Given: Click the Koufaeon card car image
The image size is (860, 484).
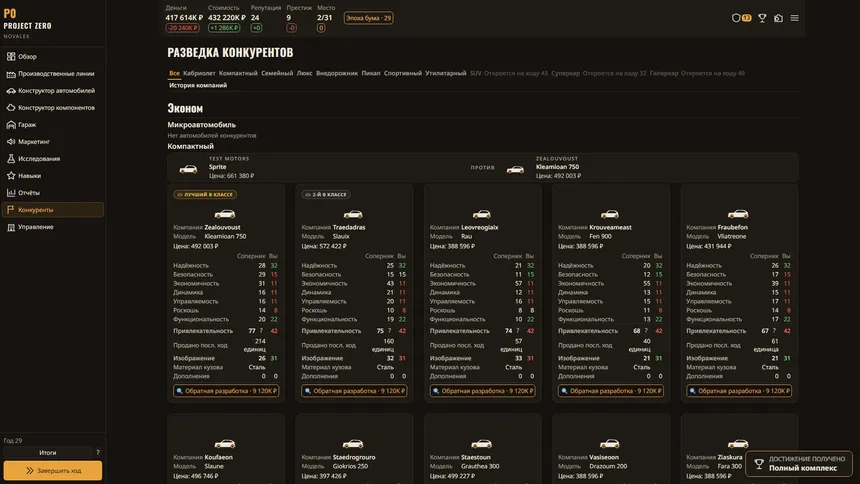Looking at the screenshot, I should point(225,443).
